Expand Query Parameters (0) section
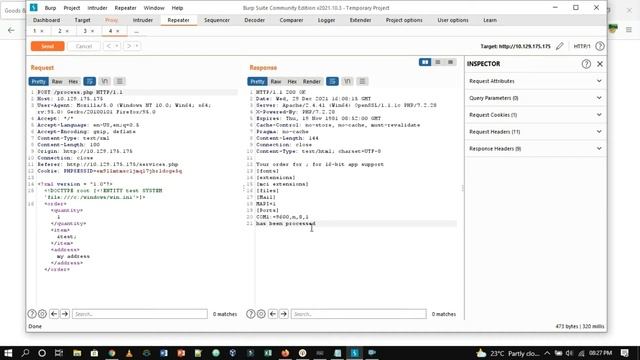The width and height of the screenshot is (640, 360). [535, 98]
